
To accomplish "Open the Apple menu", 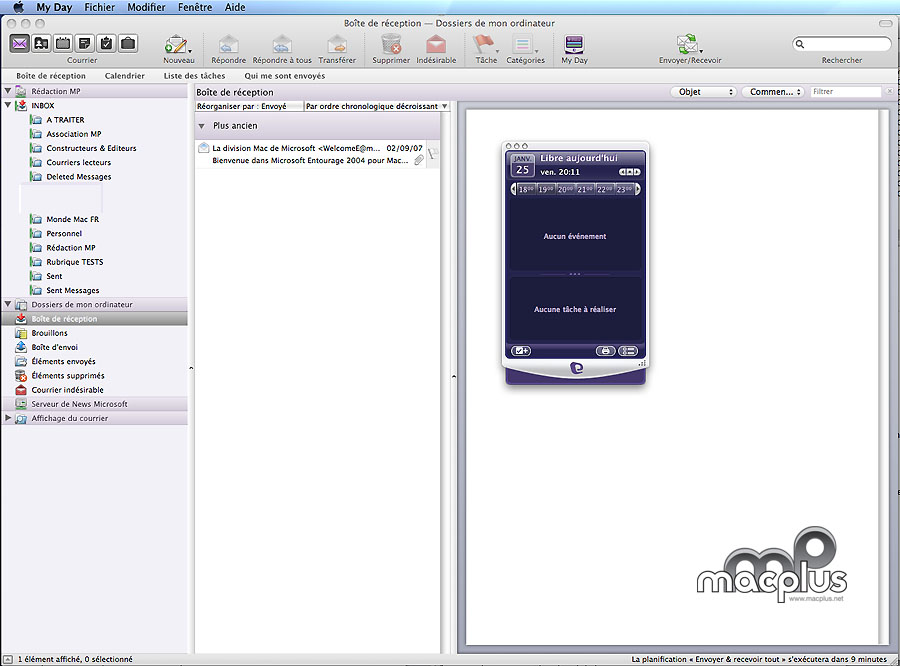I will pyautogui.click(x=18, y=7).
